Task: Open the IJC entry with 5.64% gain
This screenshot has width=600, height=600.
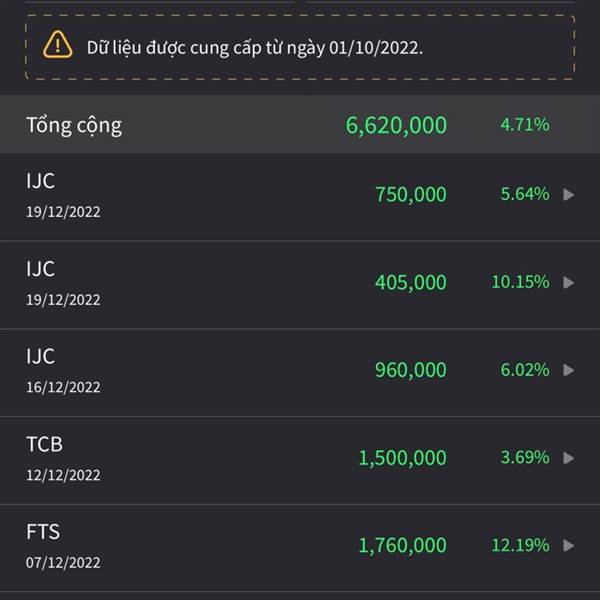Action: pos(300,197)
